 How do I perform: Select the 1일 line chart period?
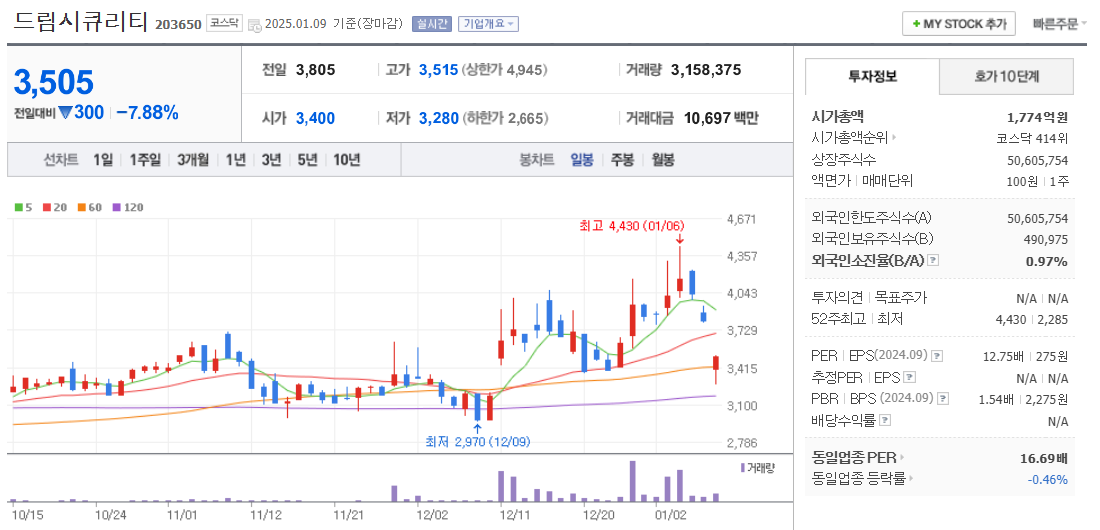pyautogui.click(x=102, y=160)
